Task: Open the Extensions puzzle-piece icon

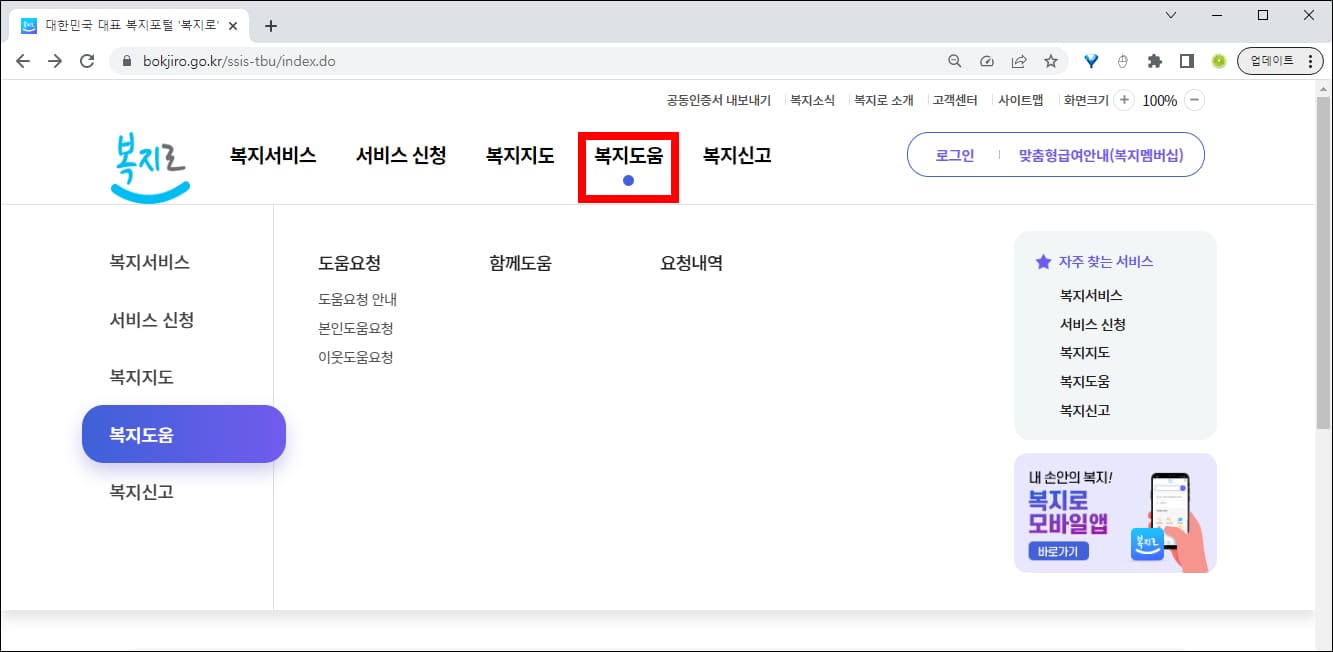Action: click(x=1154, y=60)
